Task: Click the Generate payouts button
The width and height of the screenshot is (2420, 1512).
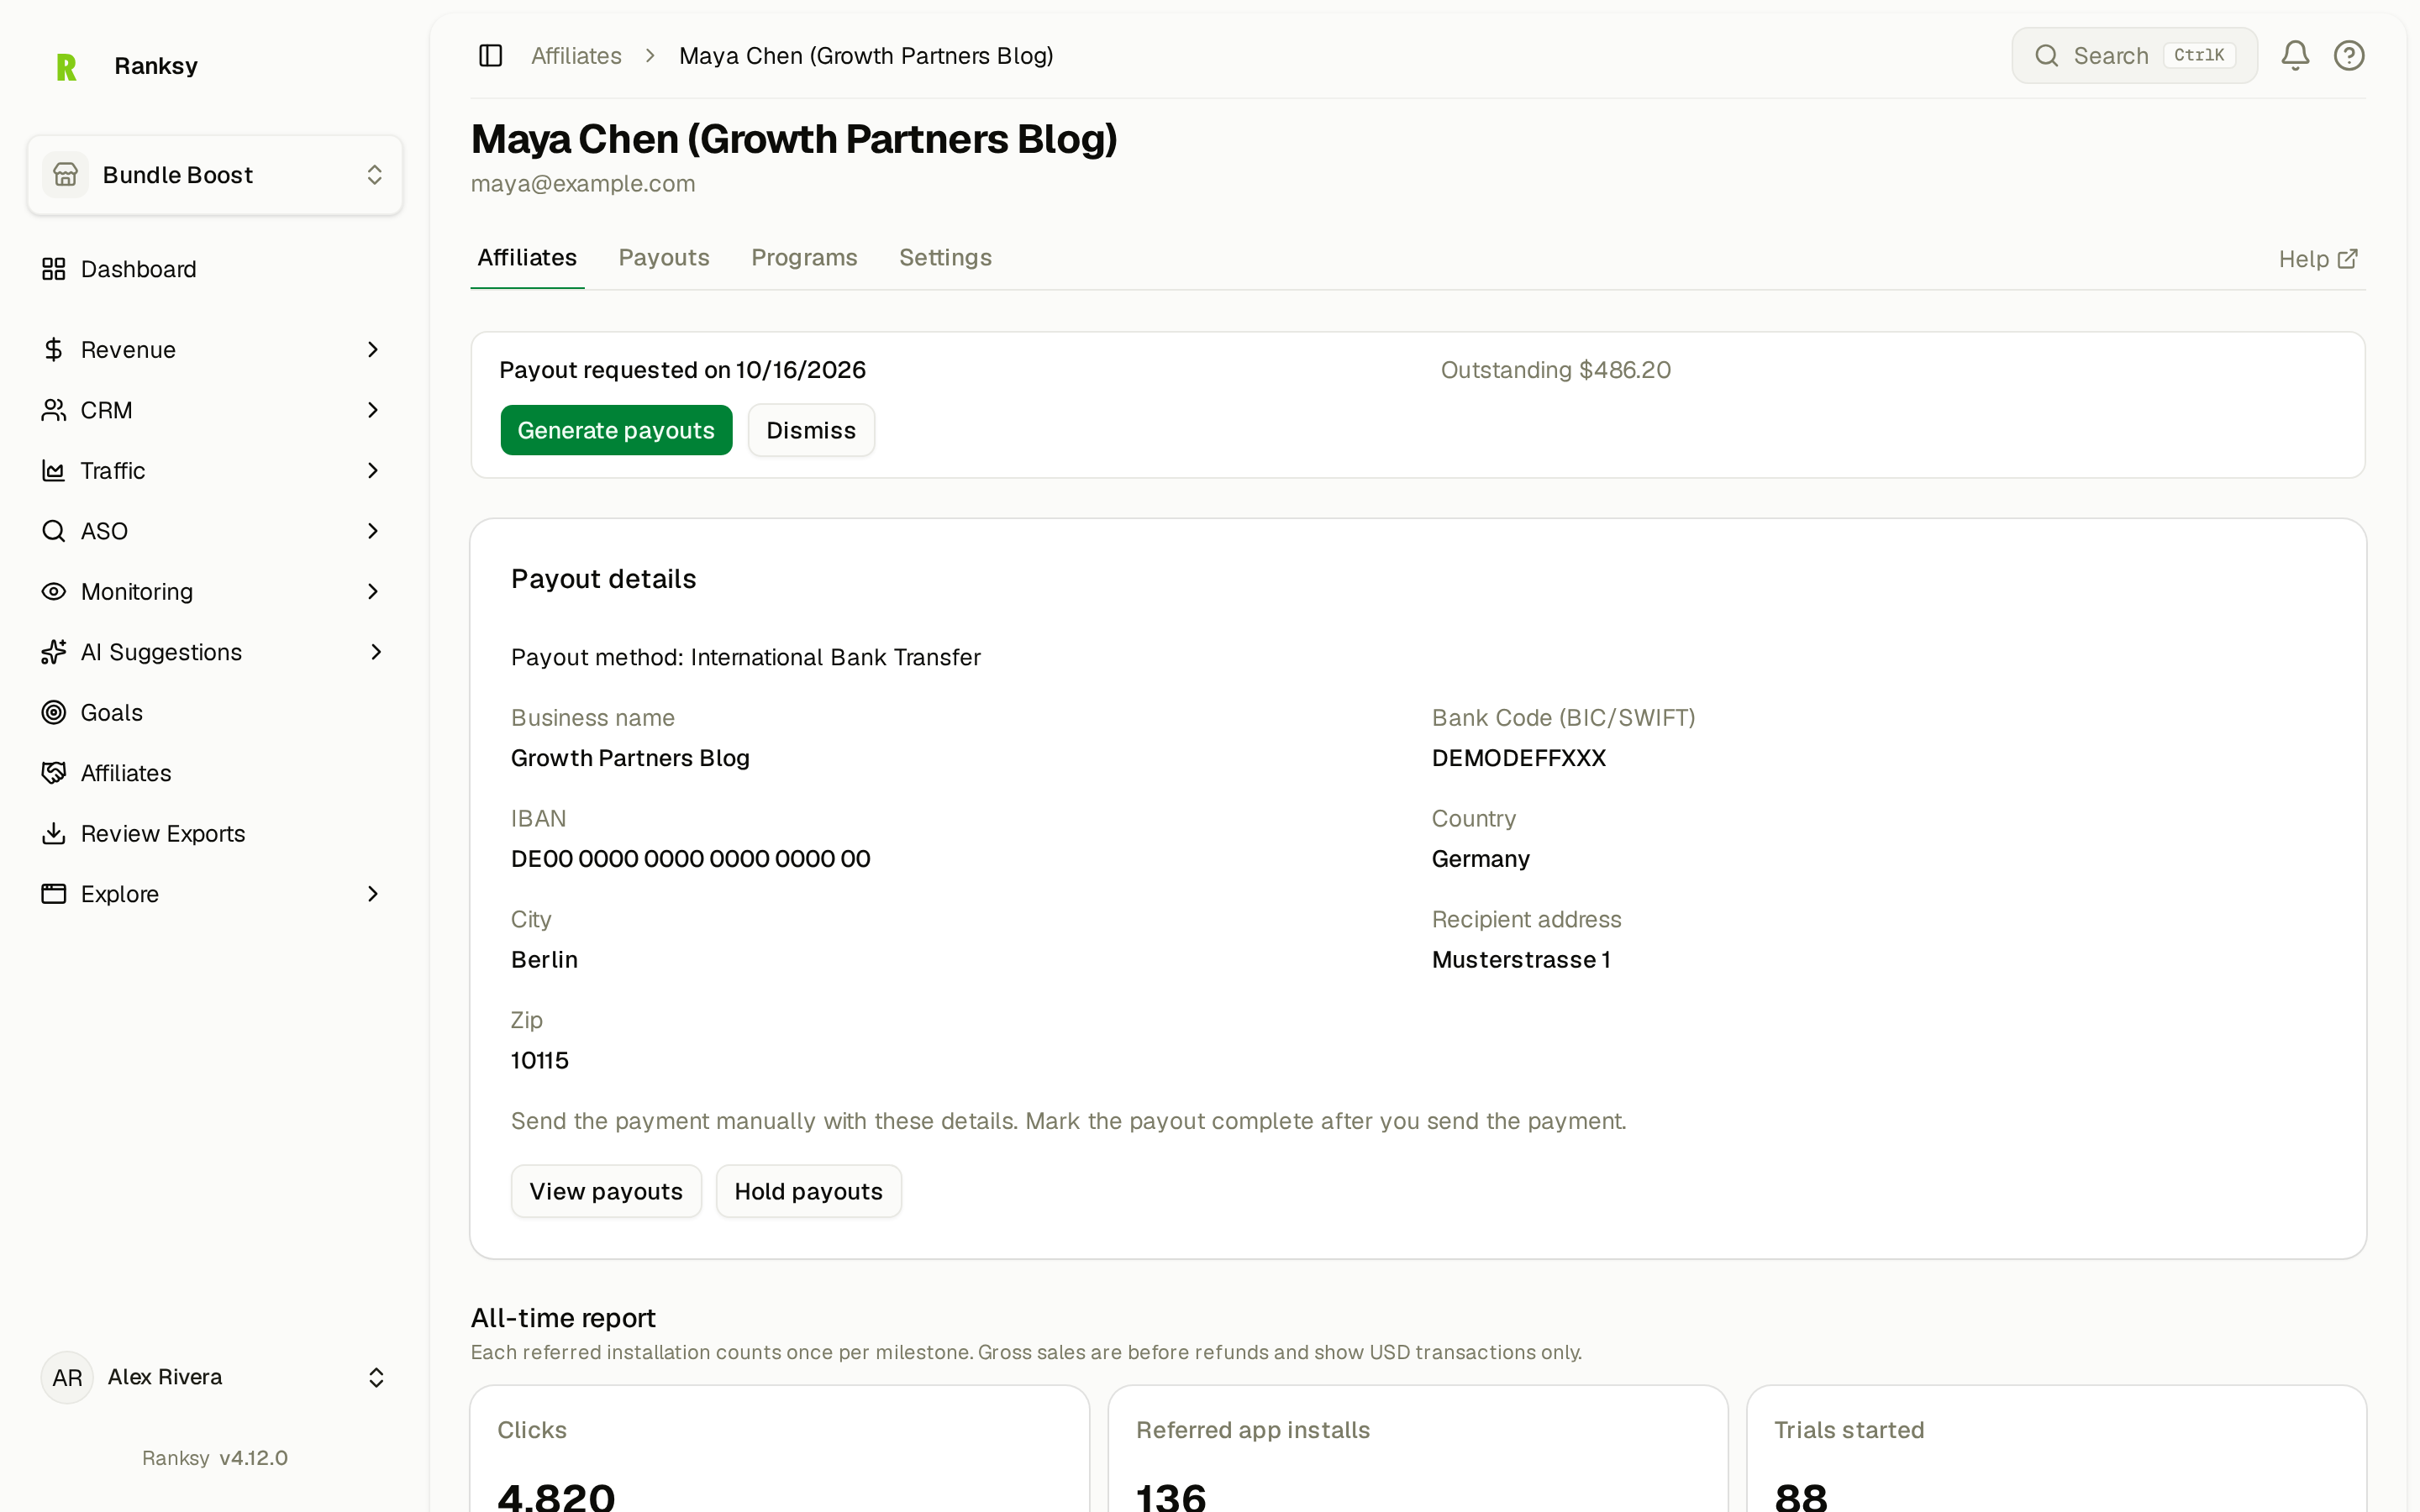Action: 616,430
